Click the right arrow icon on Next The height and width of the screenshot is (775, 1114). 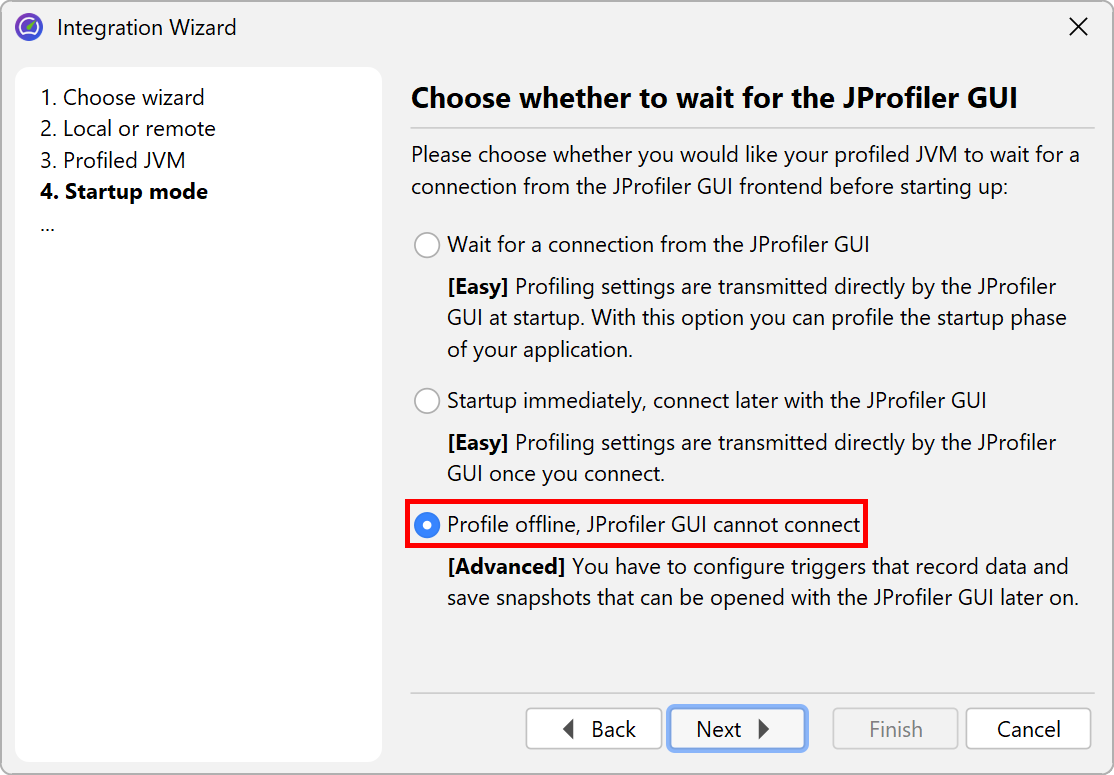(x=764, y=730)
